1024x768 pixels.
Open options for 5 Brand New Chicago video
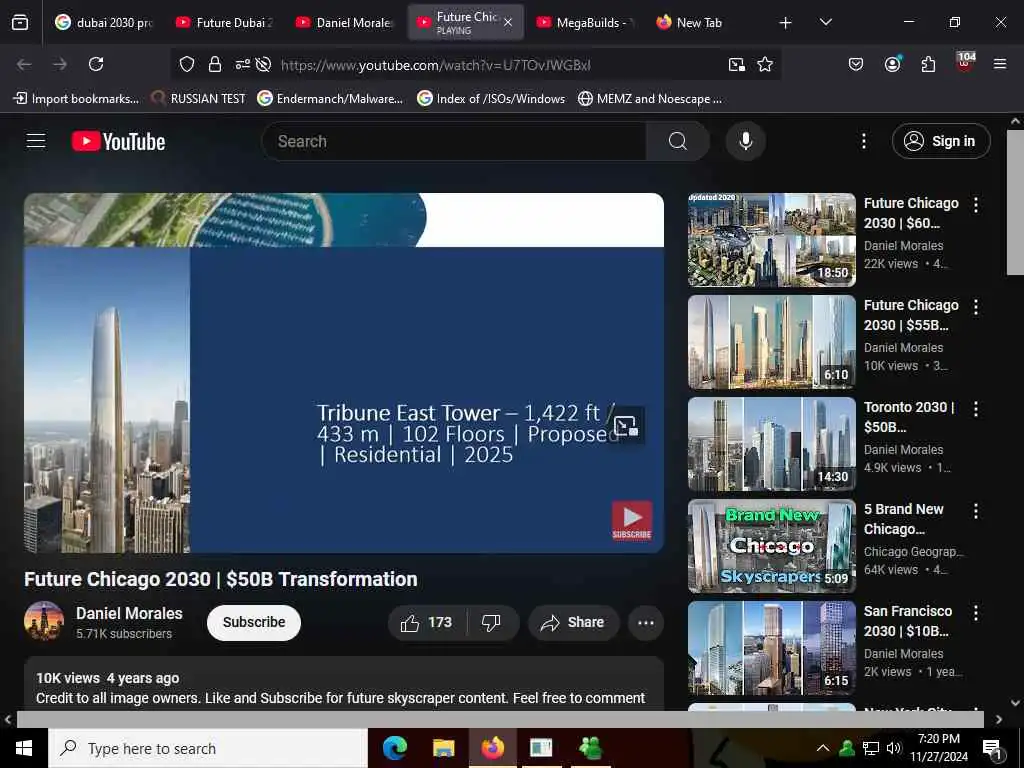pos(976,511)
